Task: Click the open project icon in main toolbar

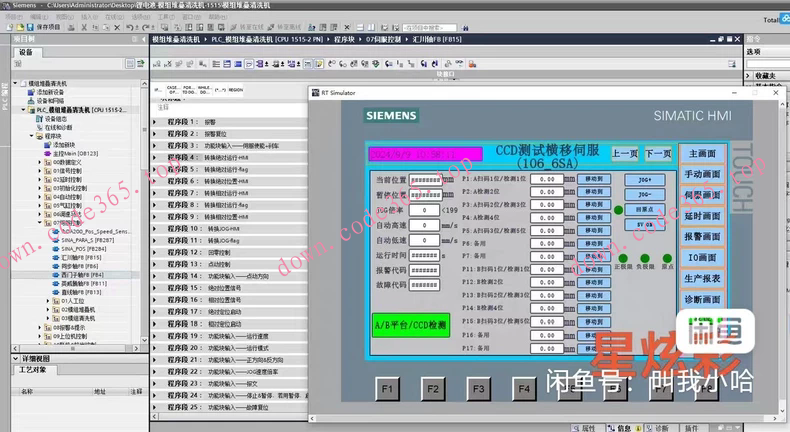Action: [x=20, y=27]
